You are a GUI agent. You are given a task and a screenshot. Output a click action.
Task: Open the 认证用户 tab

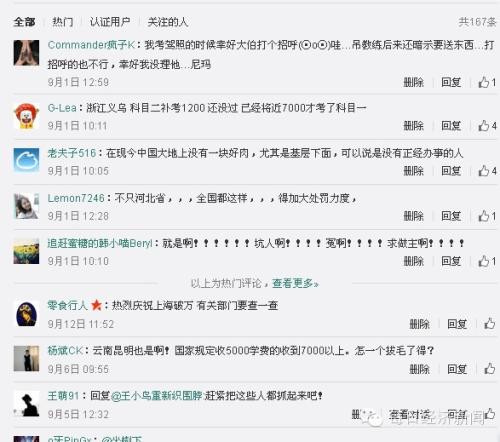110,22
